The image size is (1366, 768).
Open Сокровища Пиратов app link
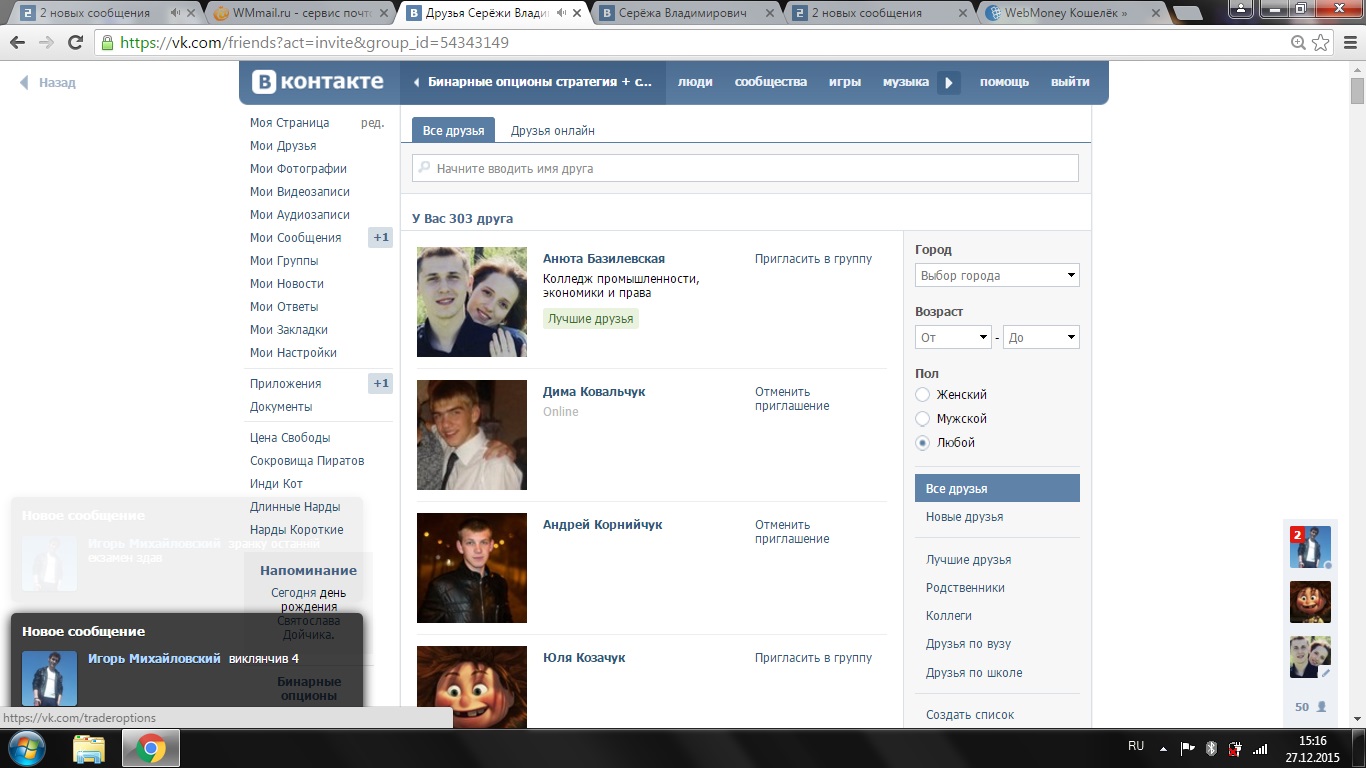point(307,461)
